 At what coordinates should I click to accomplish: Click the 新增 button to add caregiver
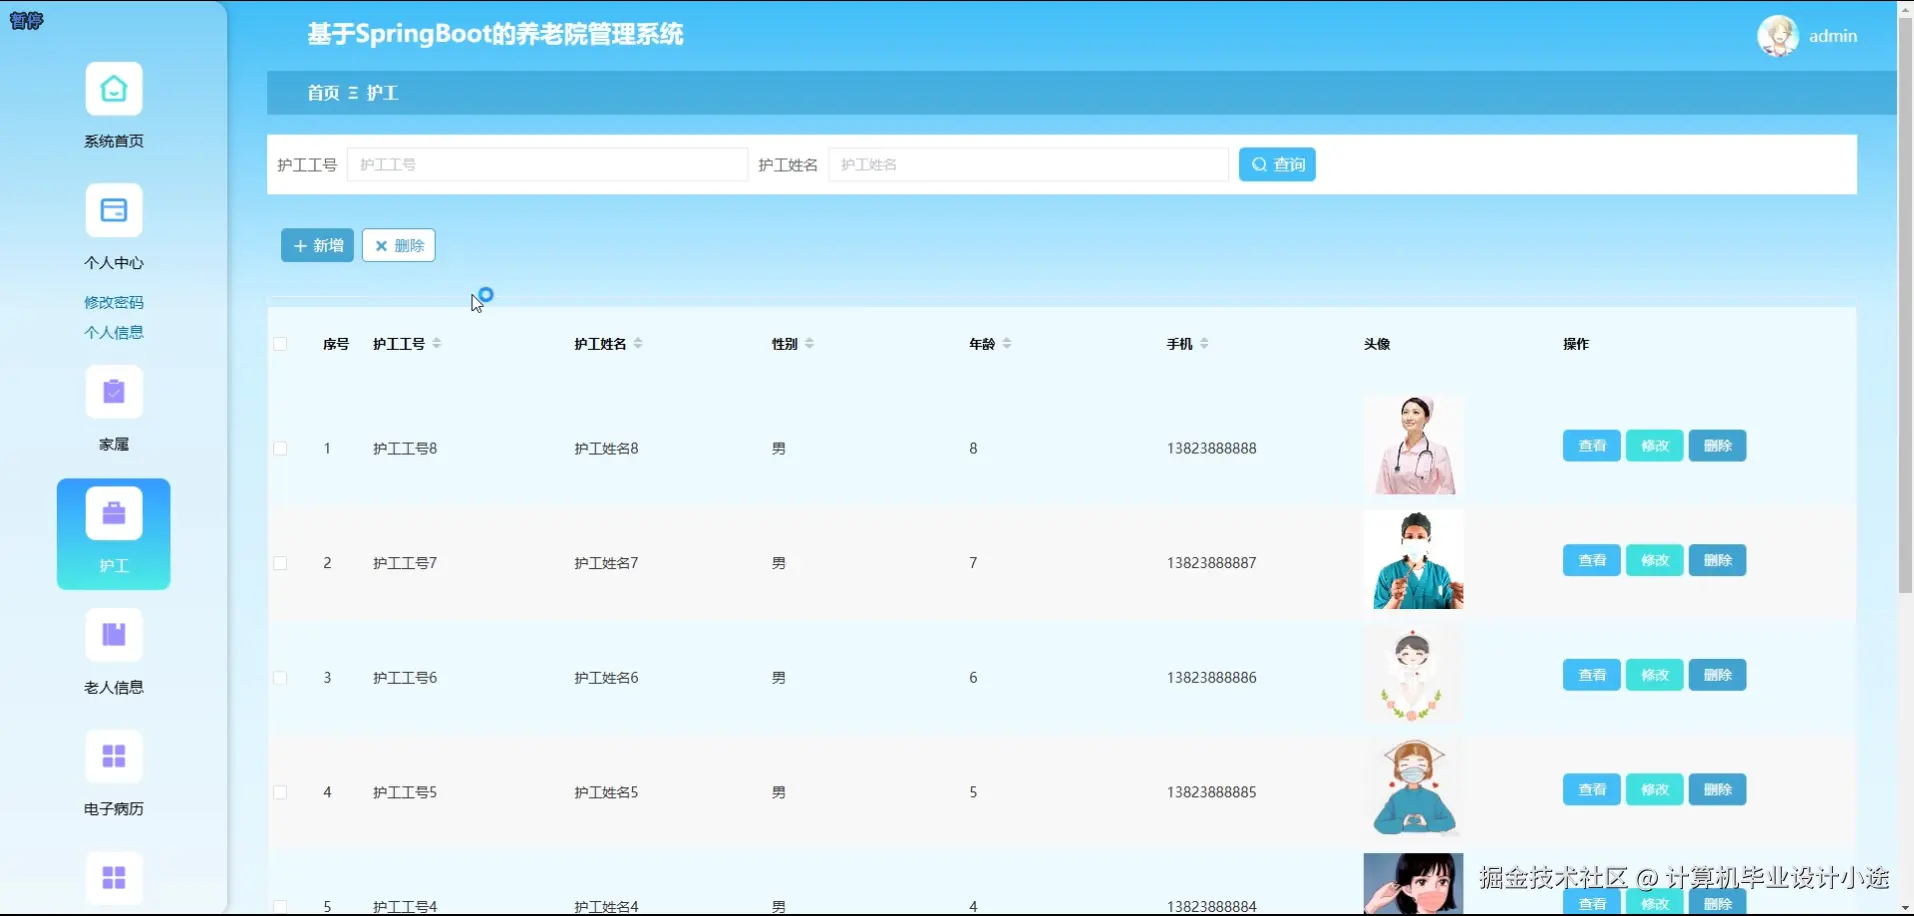pyautogui.click(x=317, y=244)
